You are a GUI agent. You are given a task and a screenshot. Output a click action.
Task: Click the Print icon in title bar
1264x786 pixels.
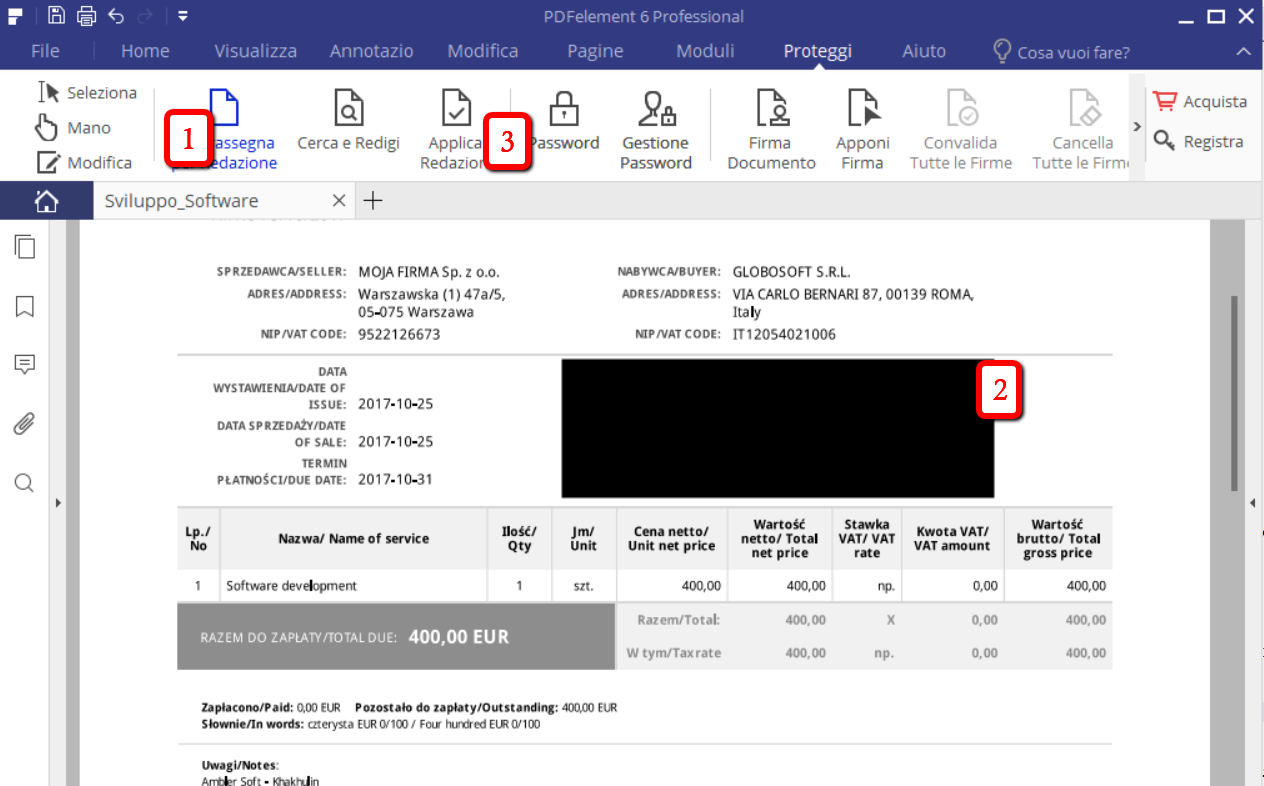[x=86, y=15]
